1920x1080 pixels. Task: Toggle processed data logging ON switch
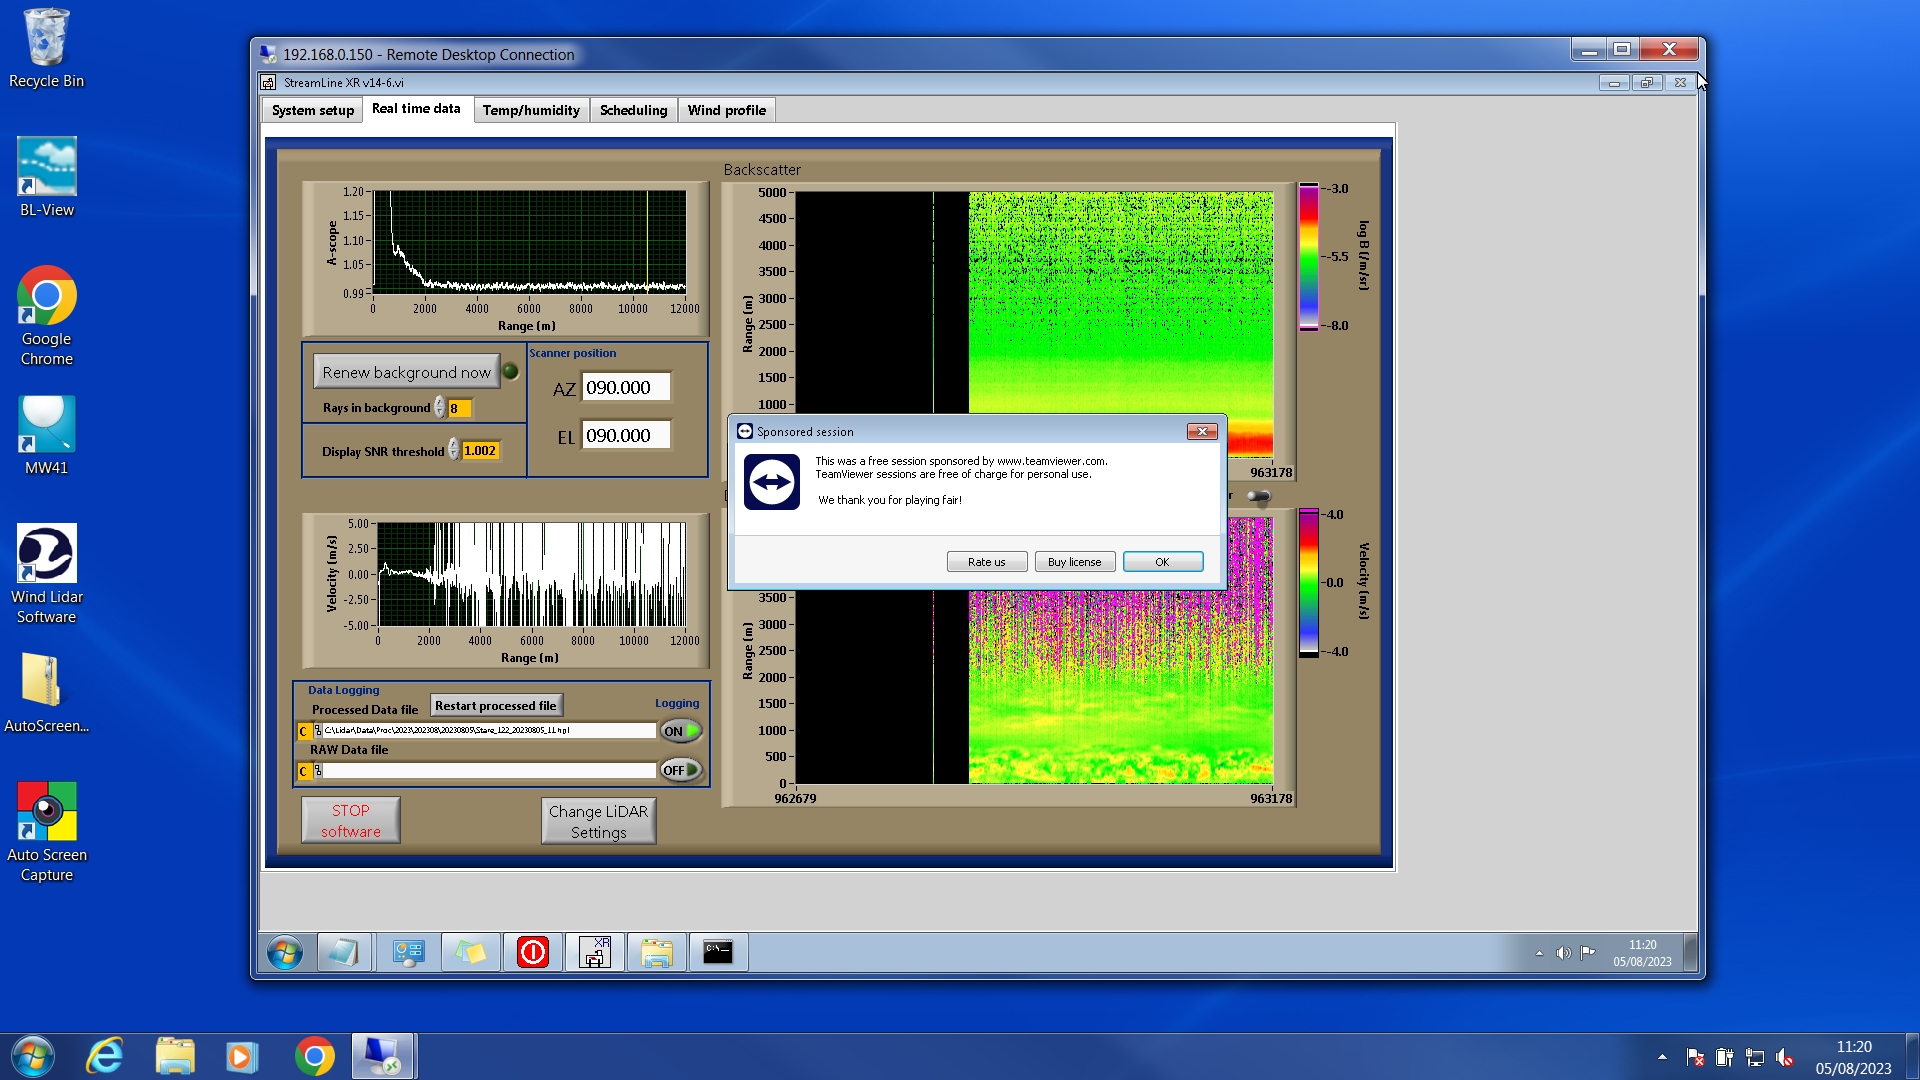681,731
